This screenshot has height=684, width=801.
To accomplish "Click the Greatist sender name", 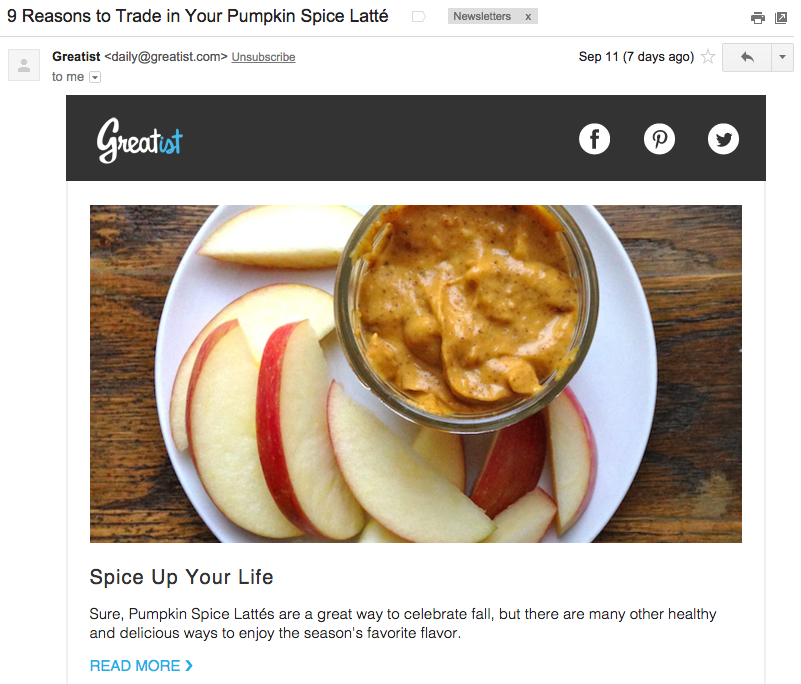I will pos(76,56).
